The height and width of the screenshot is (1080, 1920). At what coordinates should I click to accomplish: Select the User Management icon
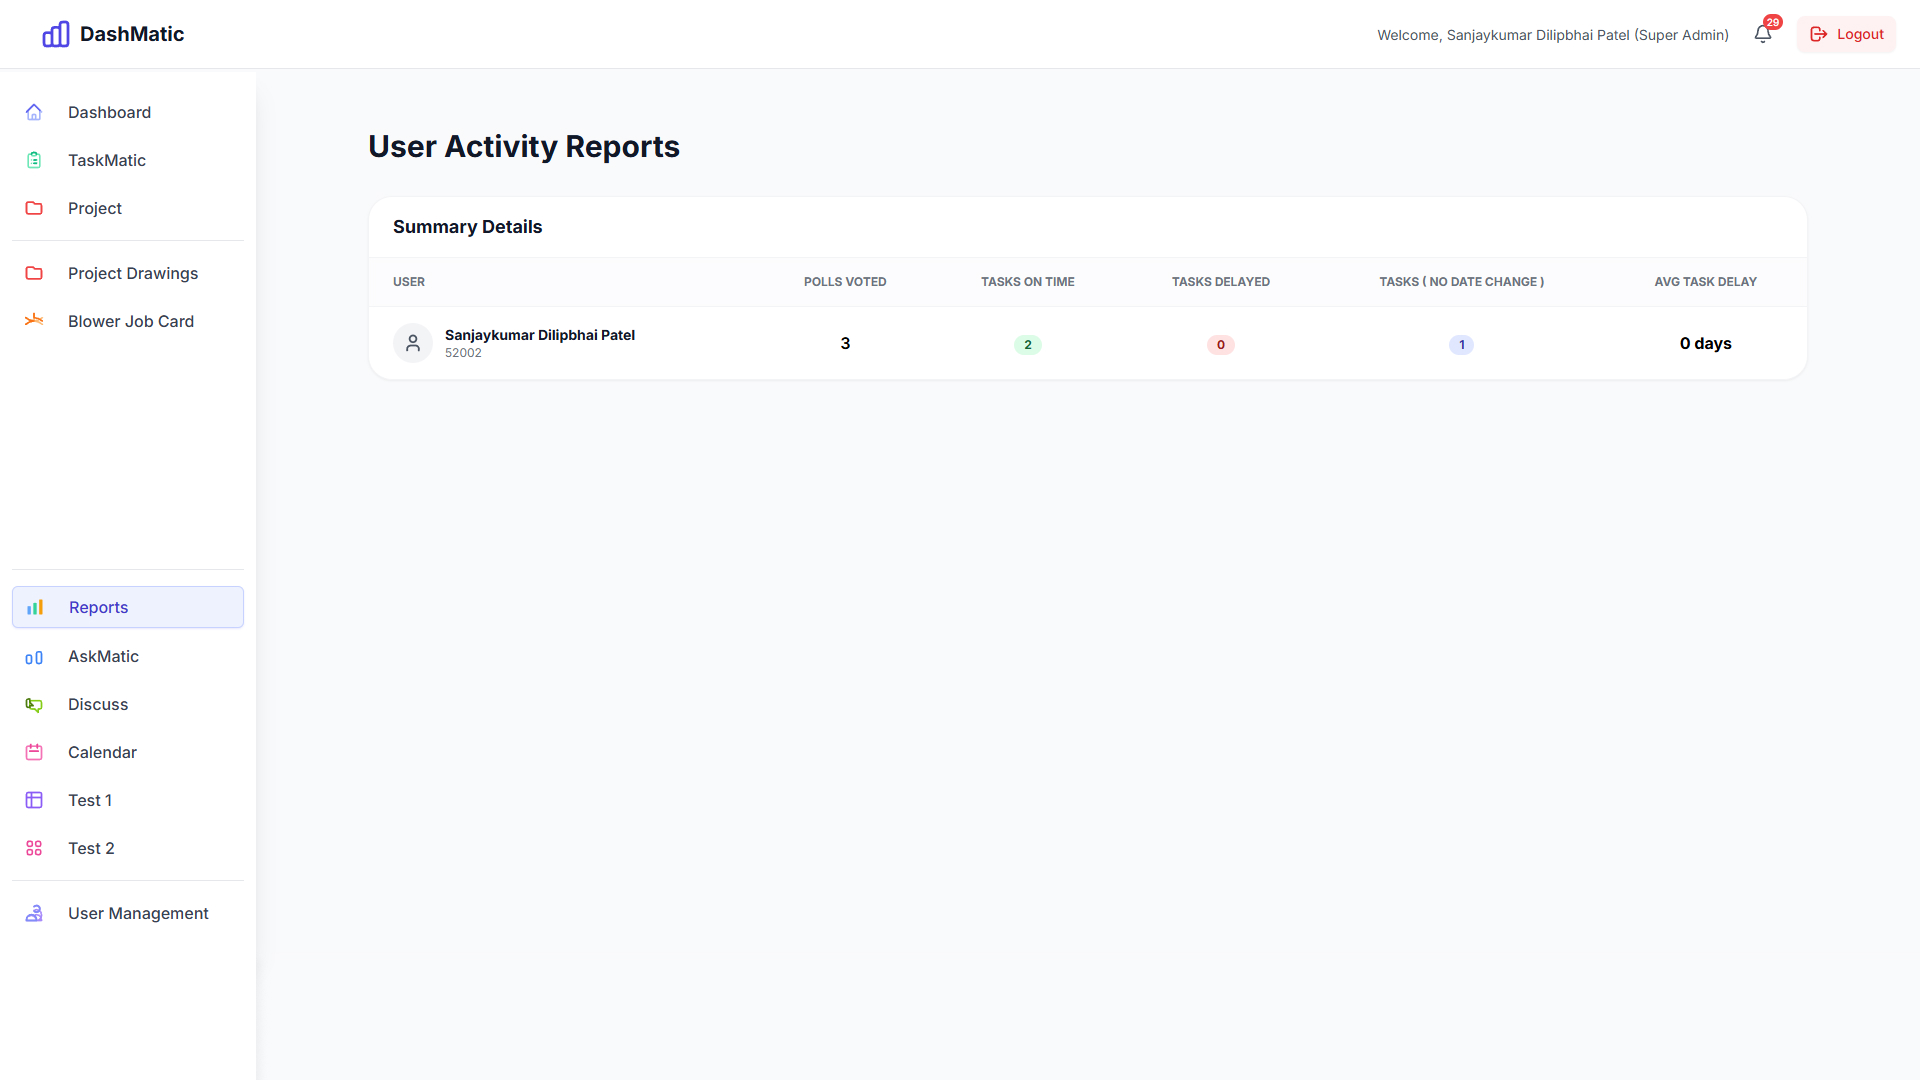point(34,913)
